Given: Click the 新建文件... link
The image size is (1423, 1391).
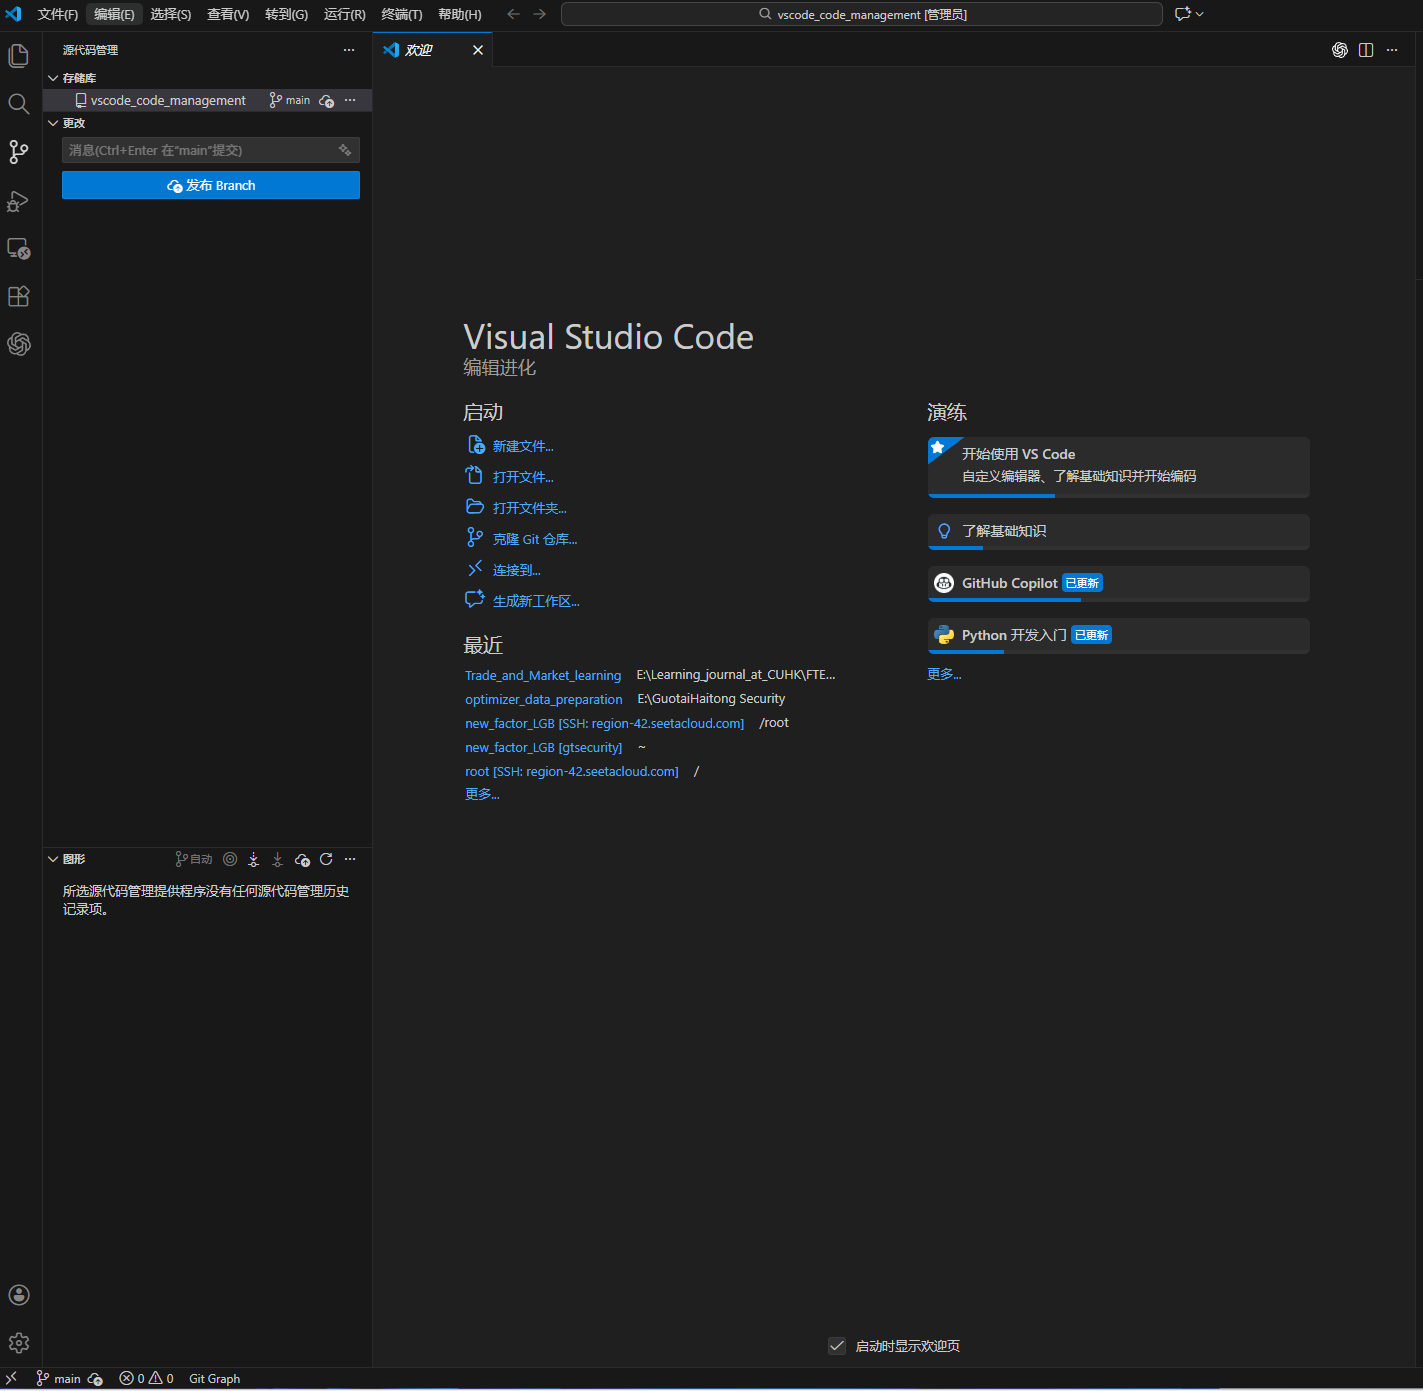Looking at the screenshot, I should (x=523, y=446).
